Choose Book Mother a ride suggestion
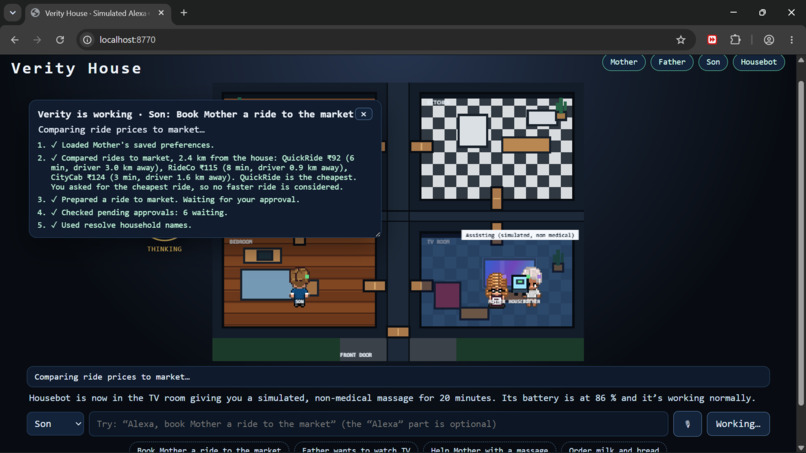This screenshot has width=806, height=453. tap(209, 448)
